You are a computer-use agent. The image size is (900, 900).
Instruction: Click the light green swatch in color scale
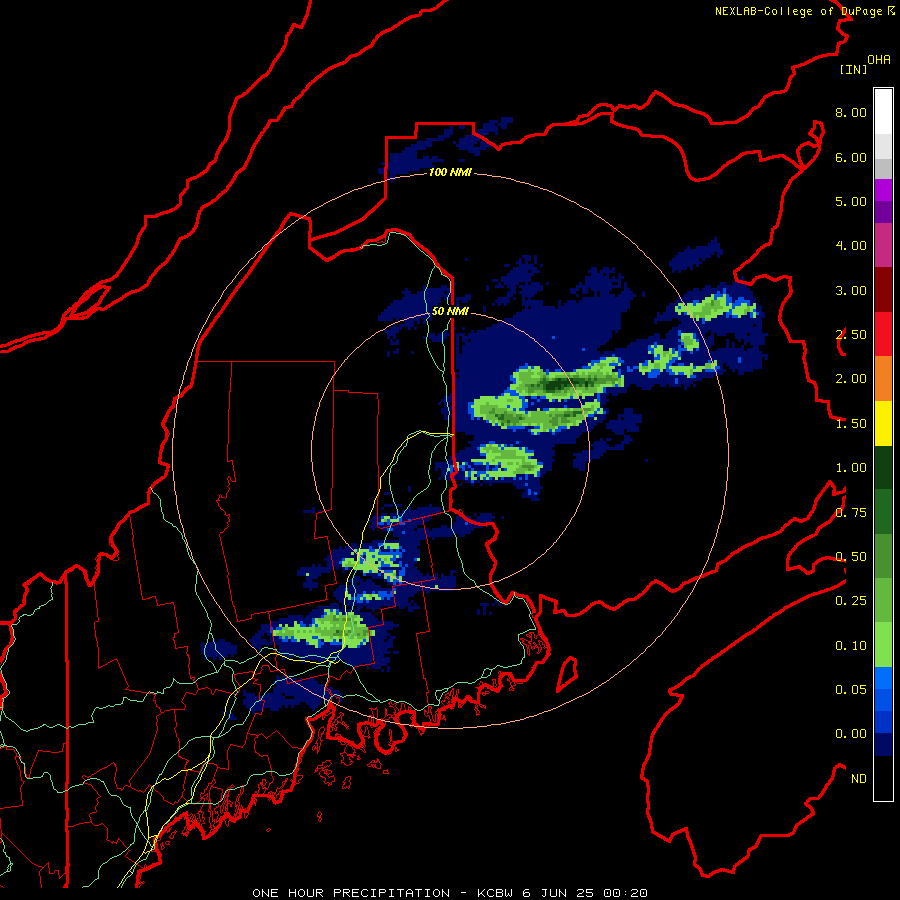pos(883,645)
